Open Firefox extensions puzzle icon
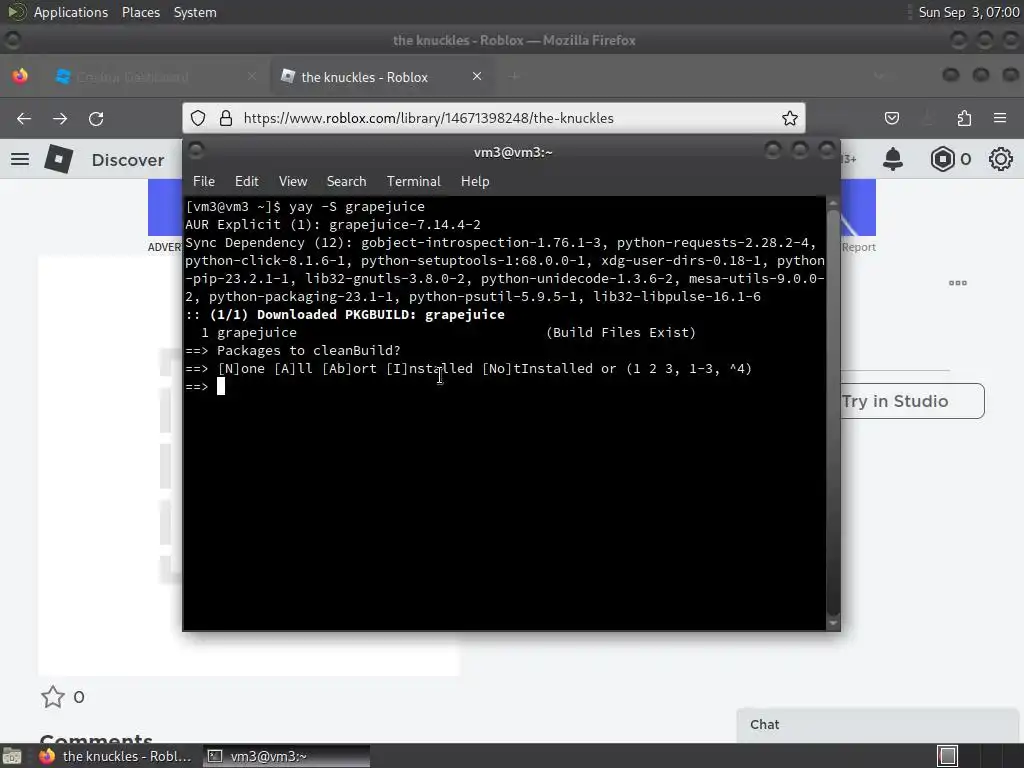1024x768 pixels. (964, 118)
